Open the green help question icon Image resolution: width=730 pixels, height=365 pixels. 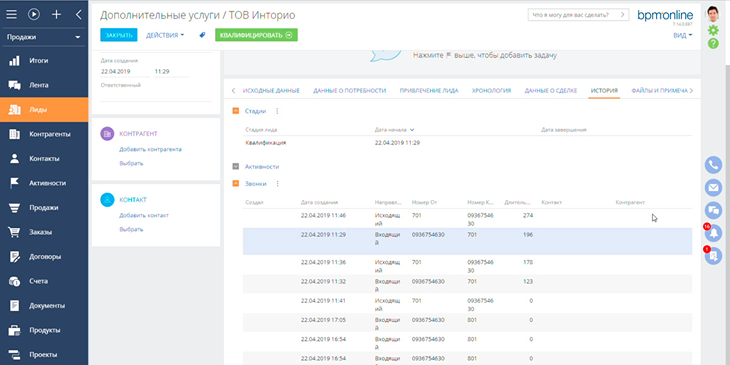(x=713, y=43)
